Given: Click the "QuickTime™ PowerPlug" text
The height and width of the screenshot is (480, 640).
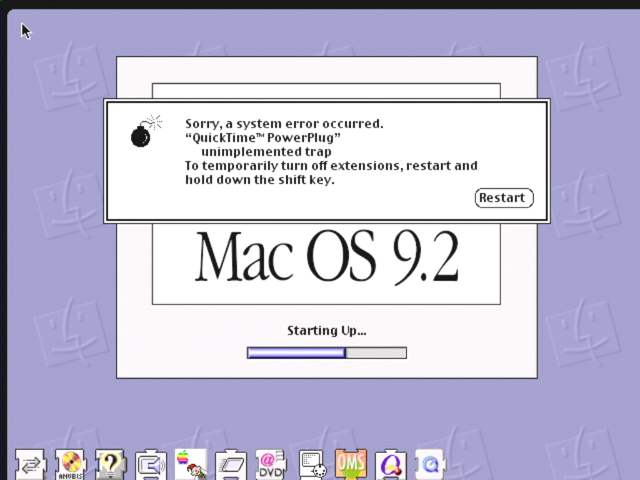Looking at the screenshot, I should (x=263, y=138).
